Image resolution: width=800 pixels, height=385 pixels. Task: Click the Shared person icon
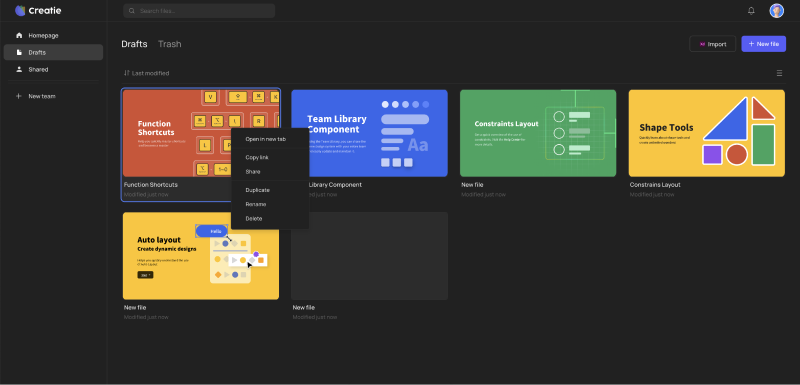click(x=19, y=69)
